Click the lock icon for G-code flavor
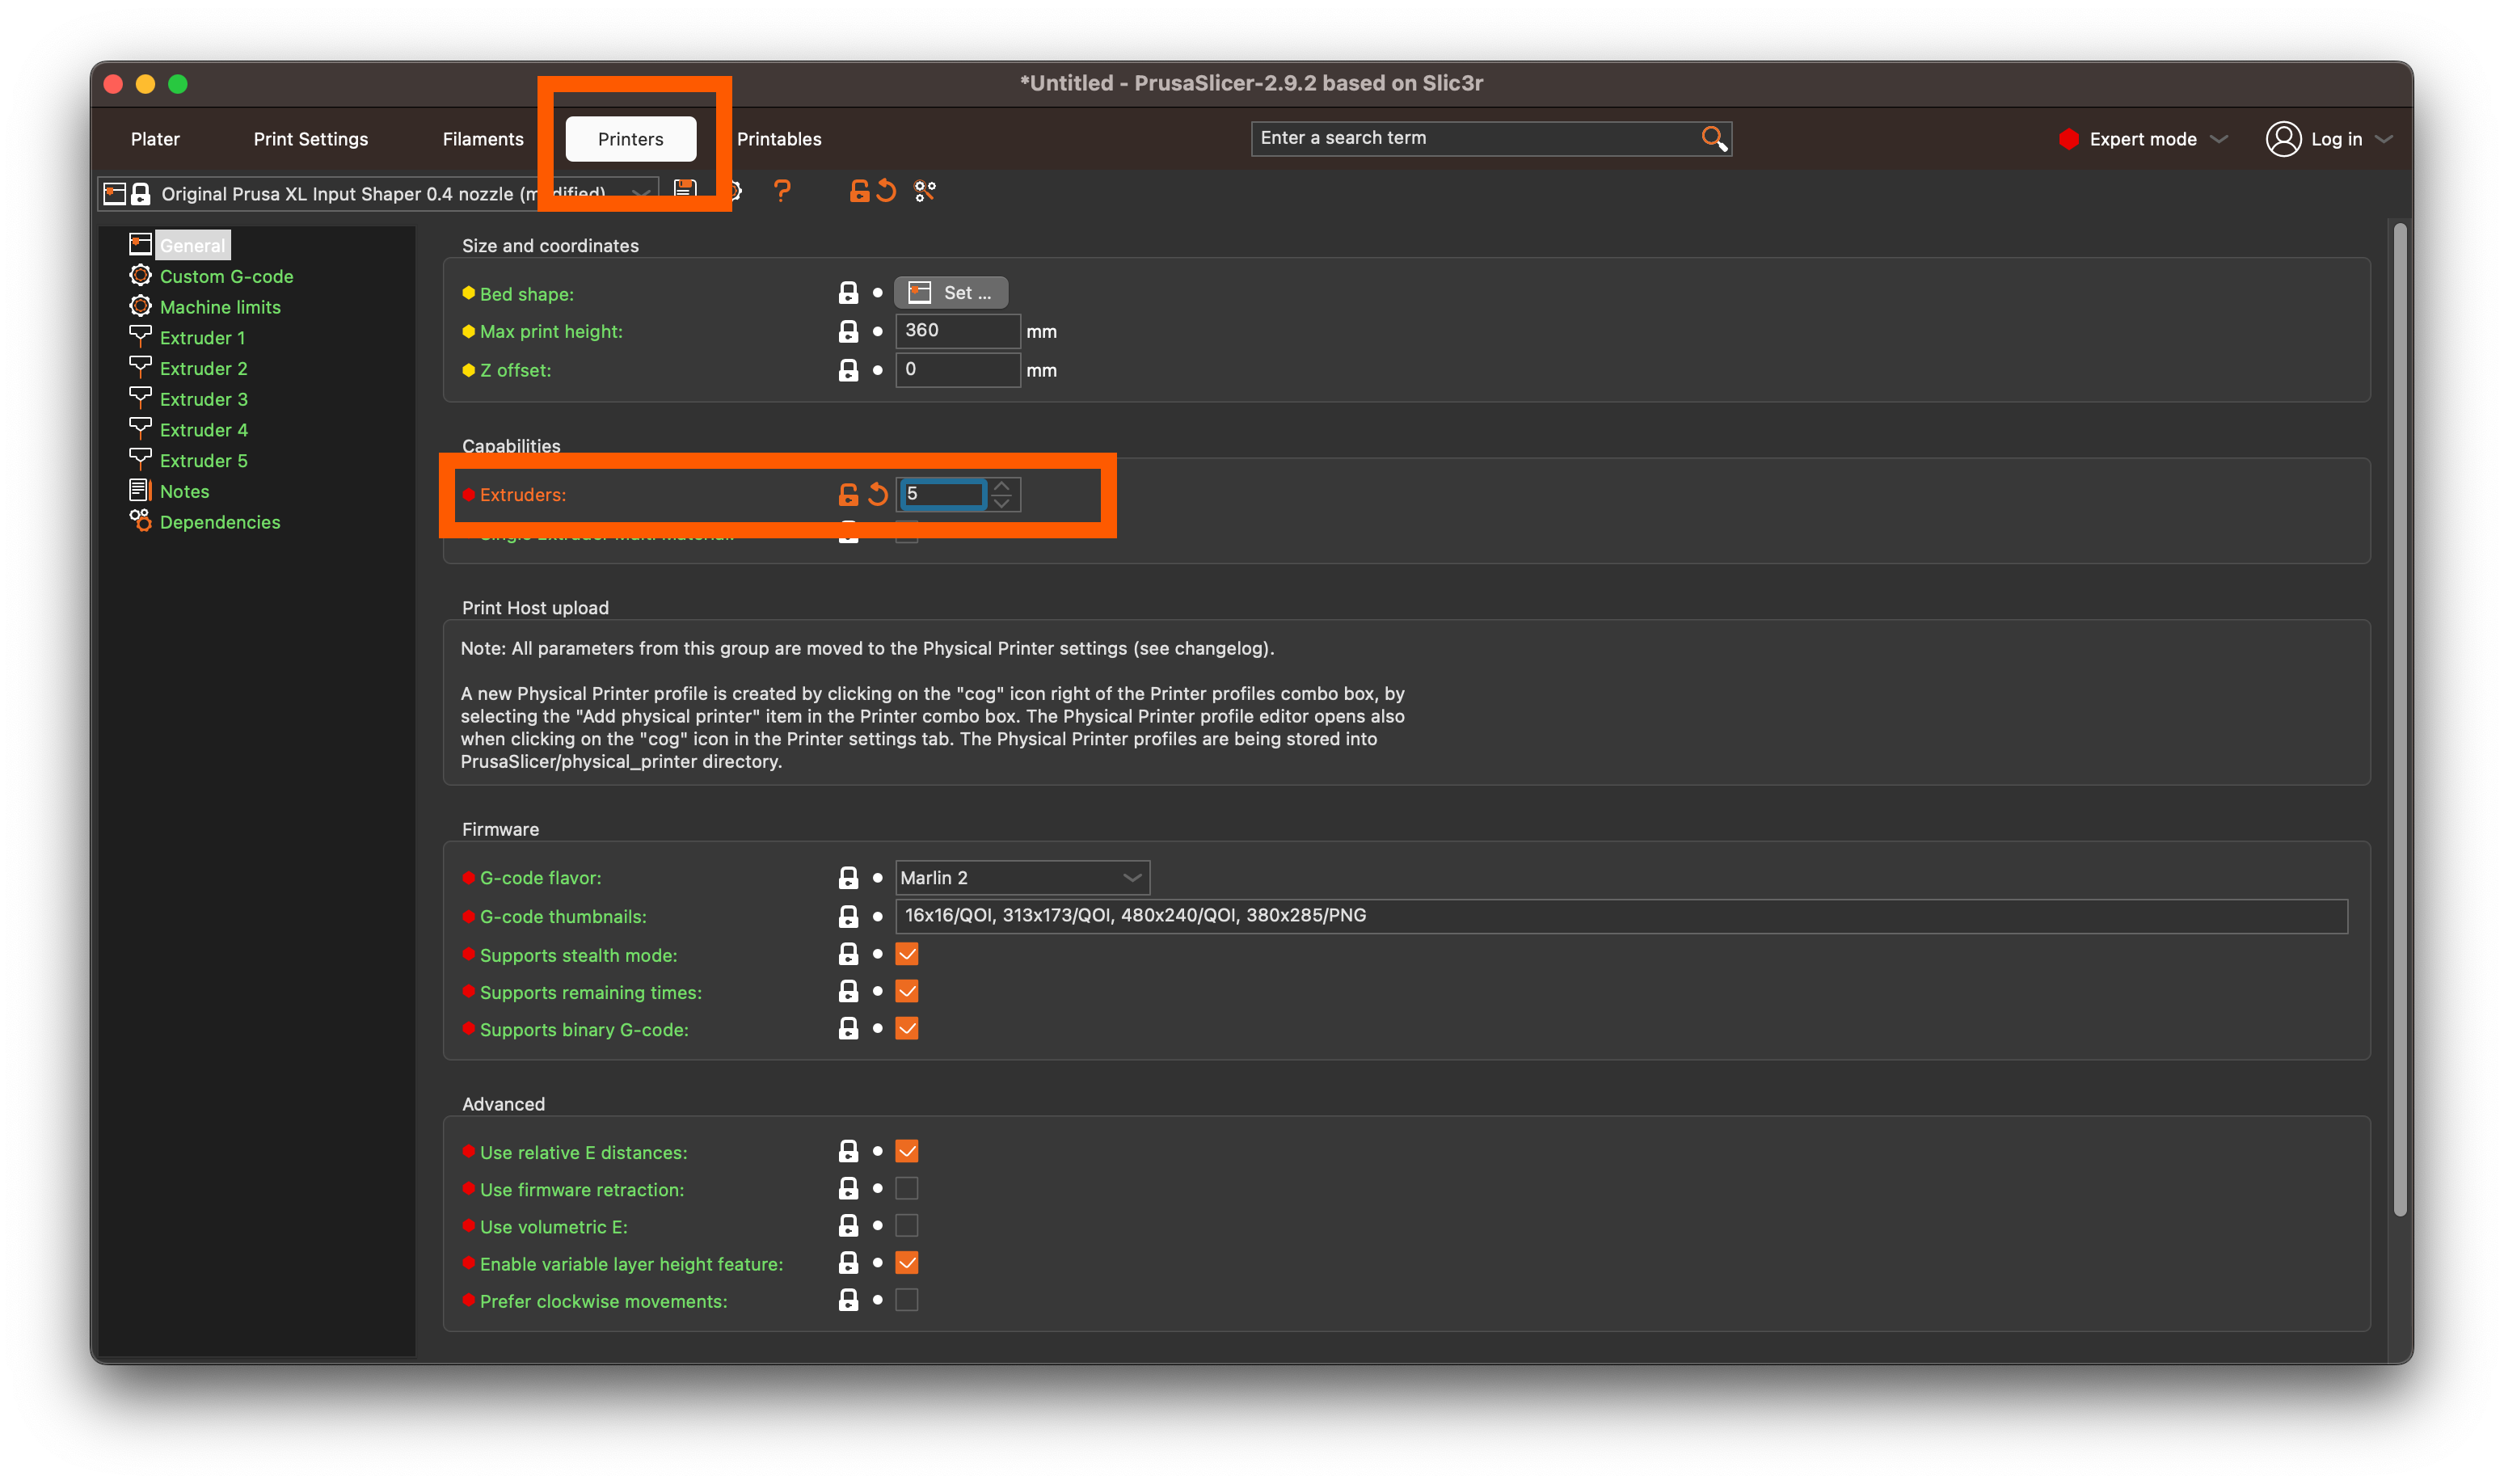 (x=848, y=878)
